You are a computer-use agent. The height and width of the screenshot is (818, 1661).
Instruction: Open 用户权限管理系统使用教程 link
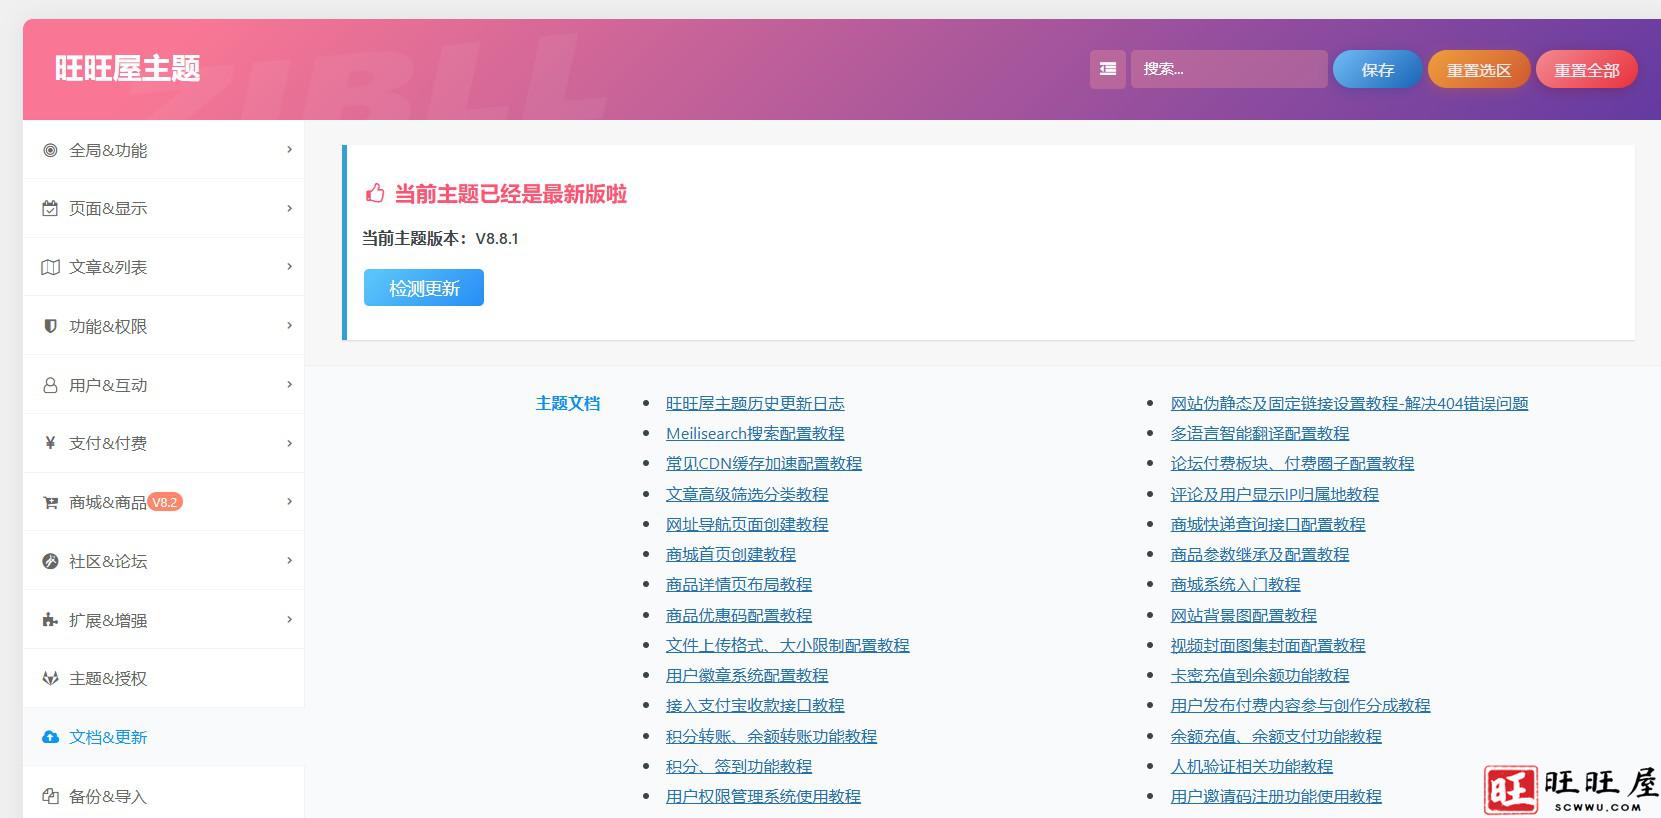tap(763, 796)
